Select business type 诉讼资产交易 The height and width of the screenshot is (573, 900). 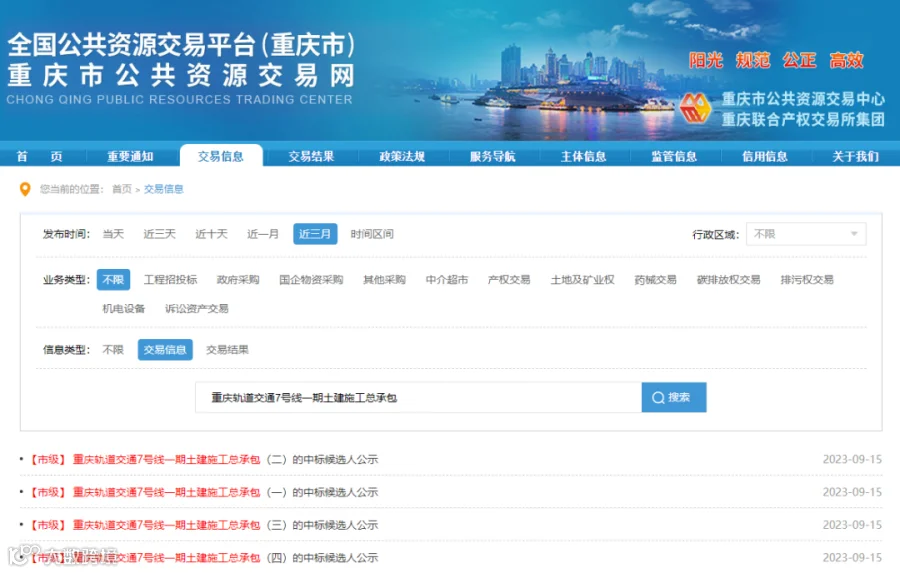197,308
